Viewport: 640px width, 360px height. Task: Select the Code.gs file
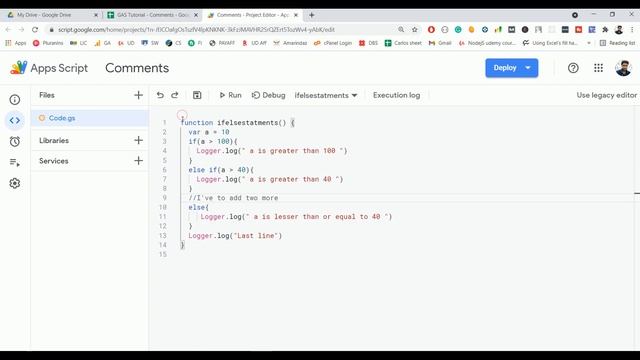pyautogui.click(x=90, y=118)
